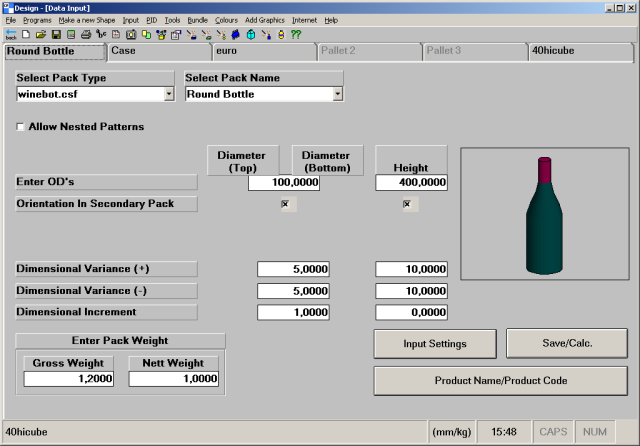Select the Round Bottle tab
640x446 pixels.
(55, 51)
